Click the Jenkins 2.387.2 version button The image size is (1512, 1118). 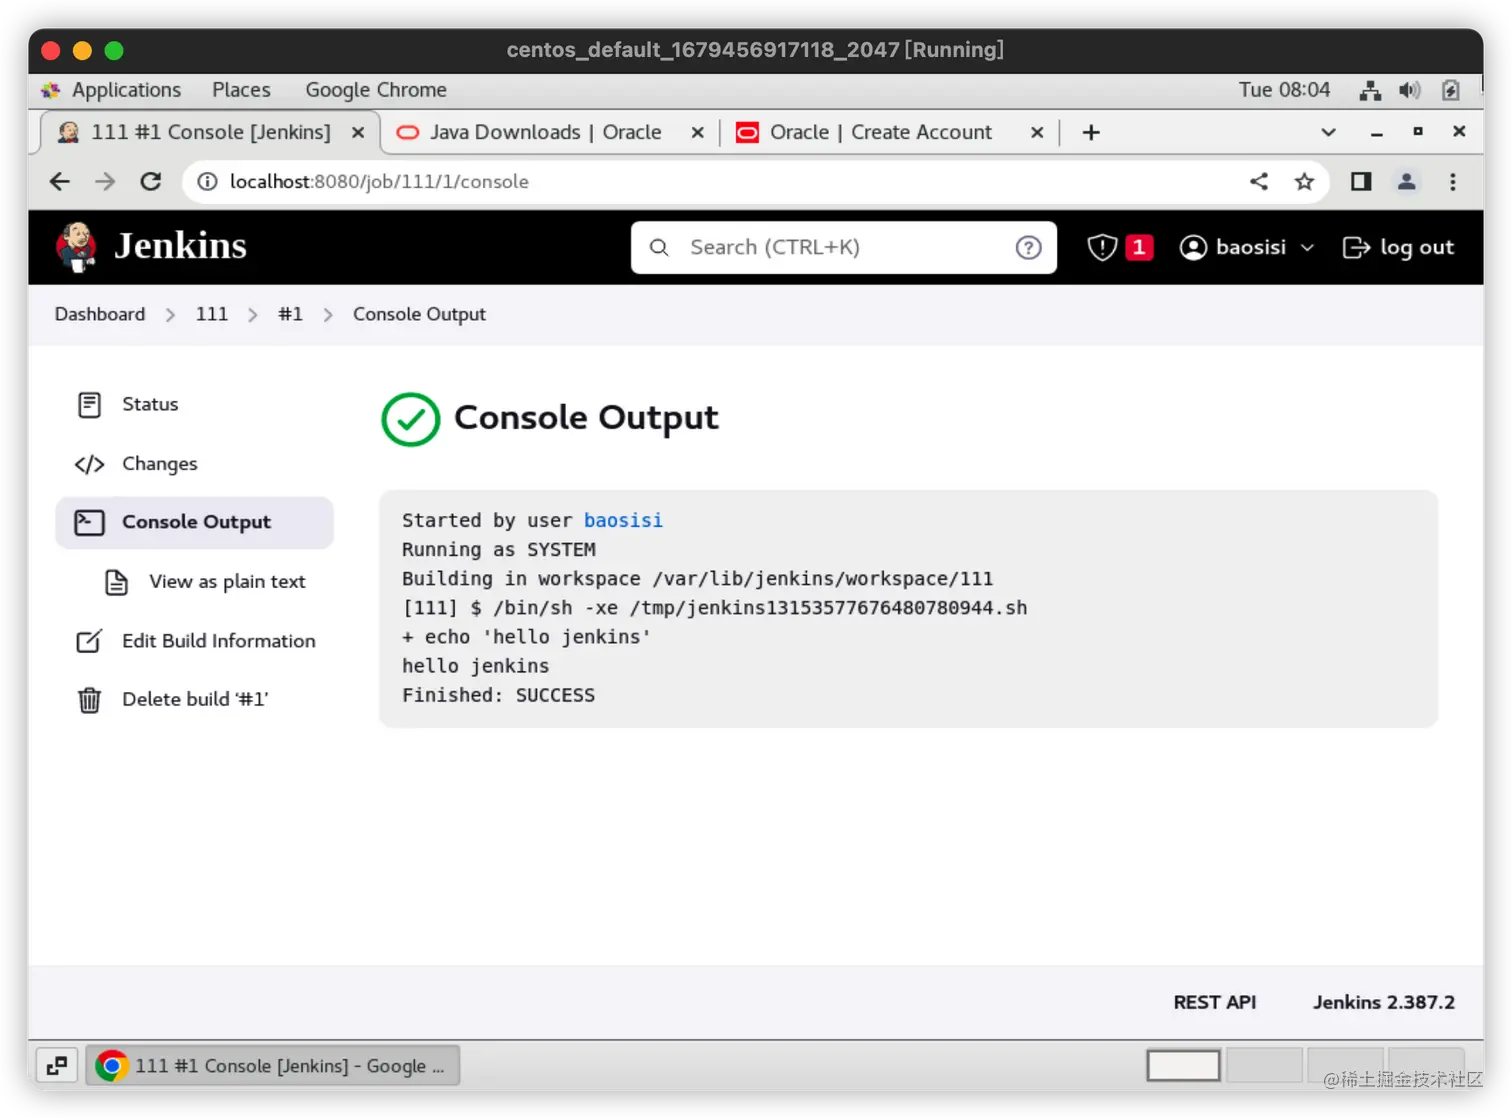1384,1002
